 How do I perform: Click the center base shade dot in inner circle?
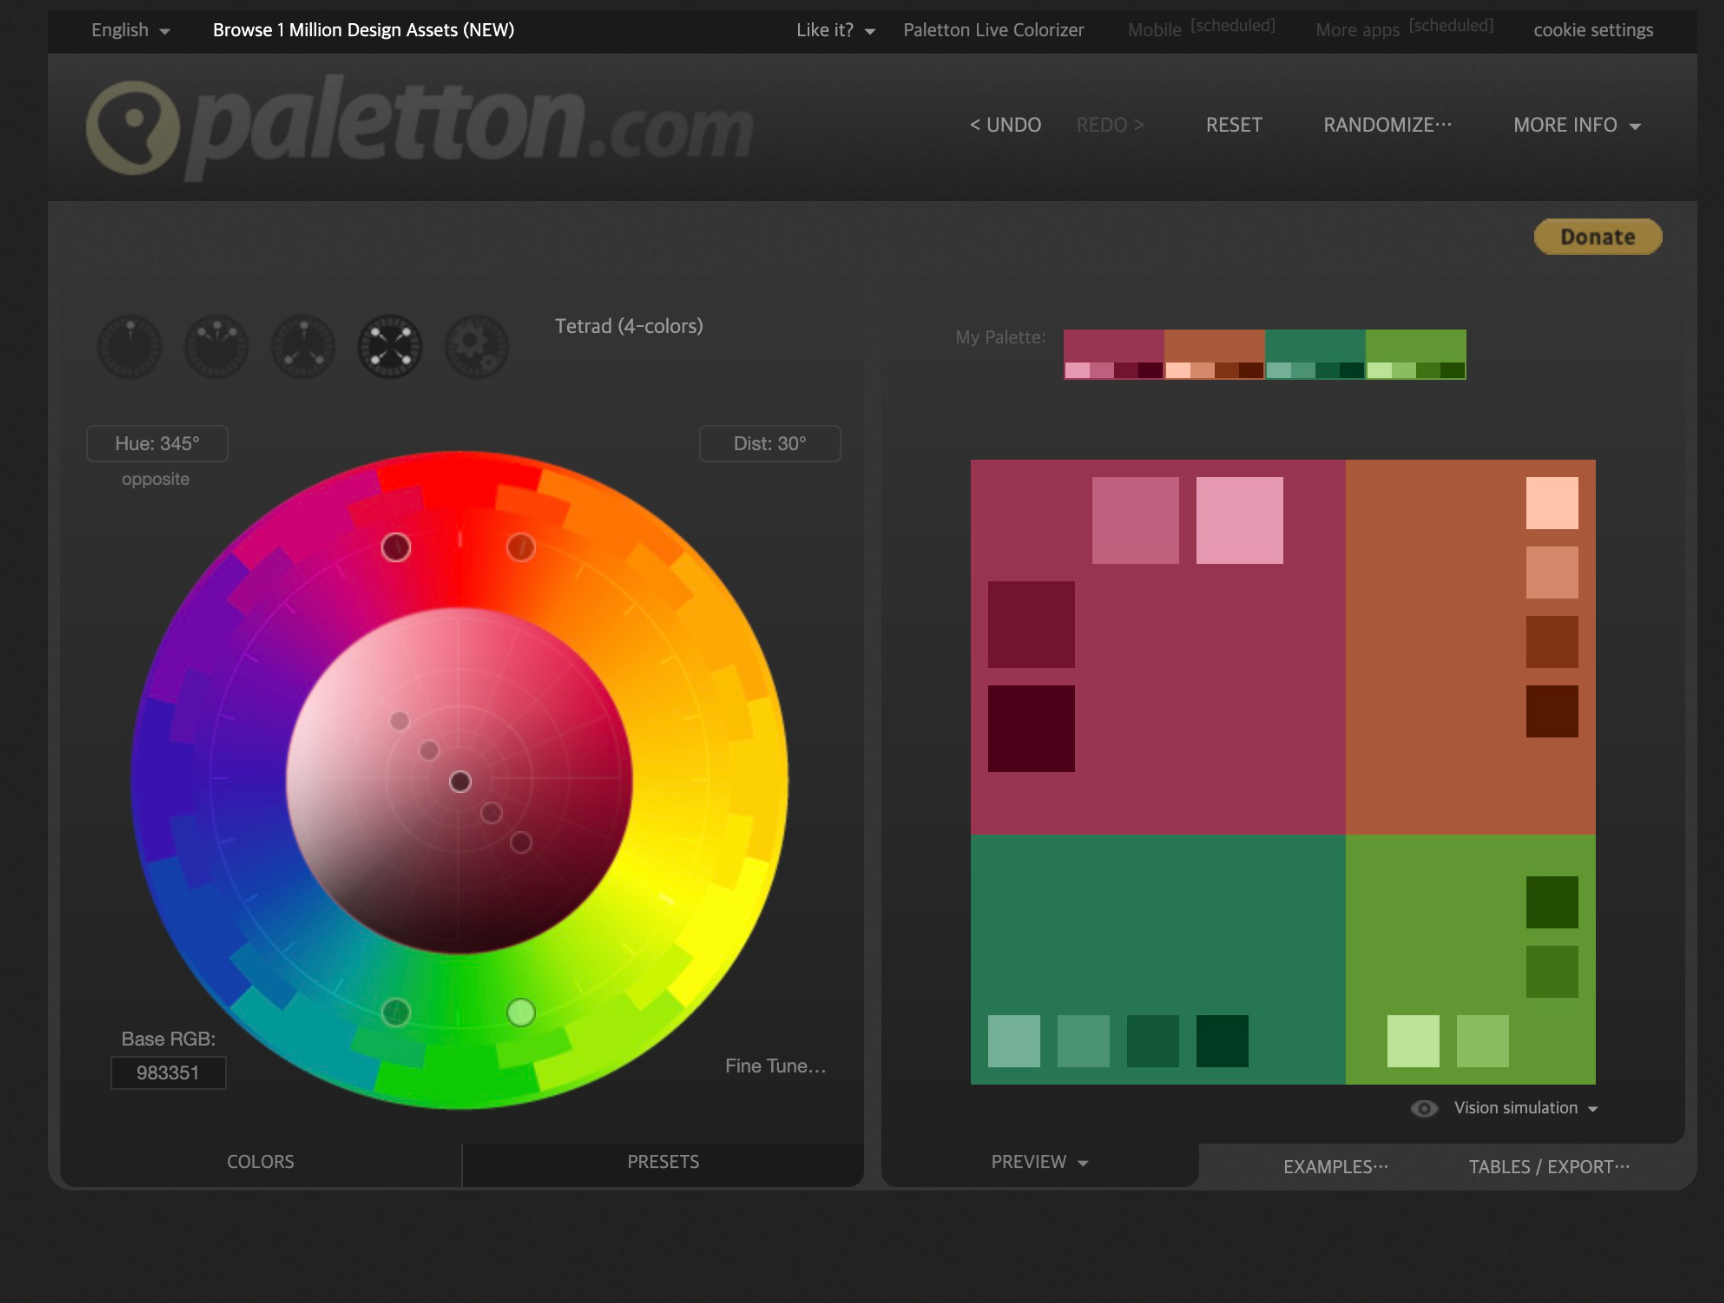[x=460, y=781]
